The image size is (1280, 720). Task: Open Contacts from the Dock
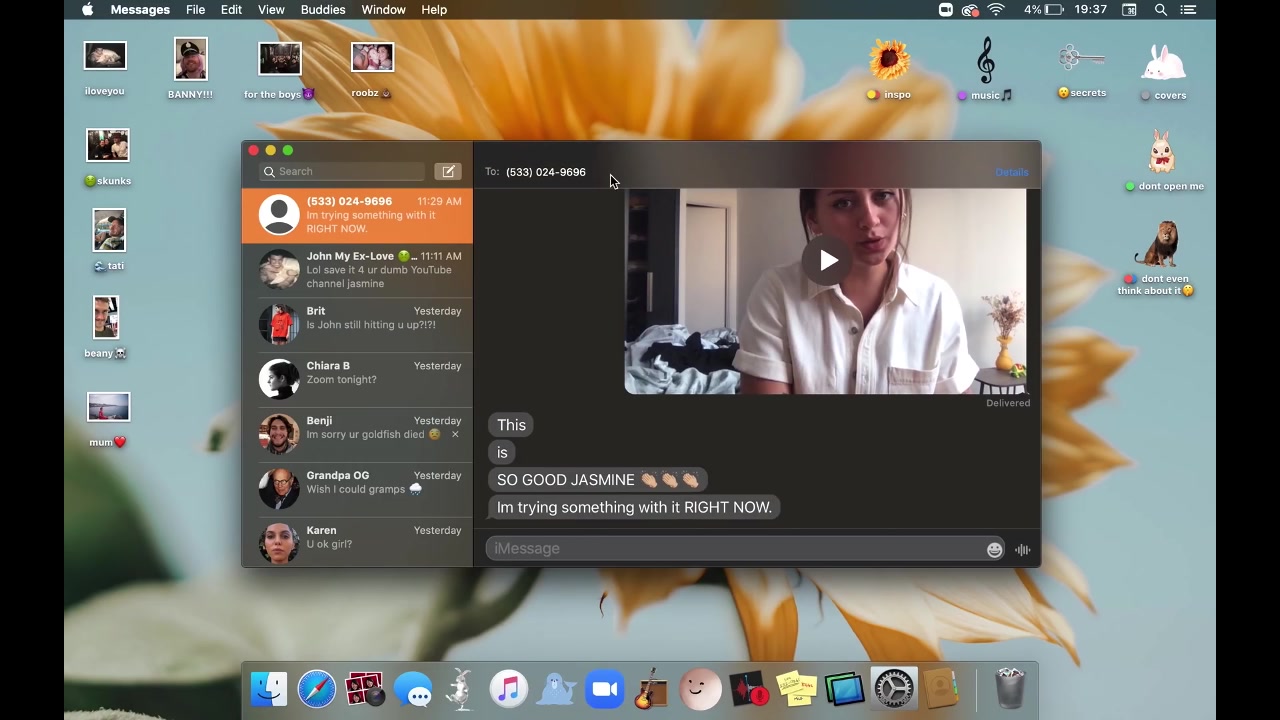coord(941,689)
